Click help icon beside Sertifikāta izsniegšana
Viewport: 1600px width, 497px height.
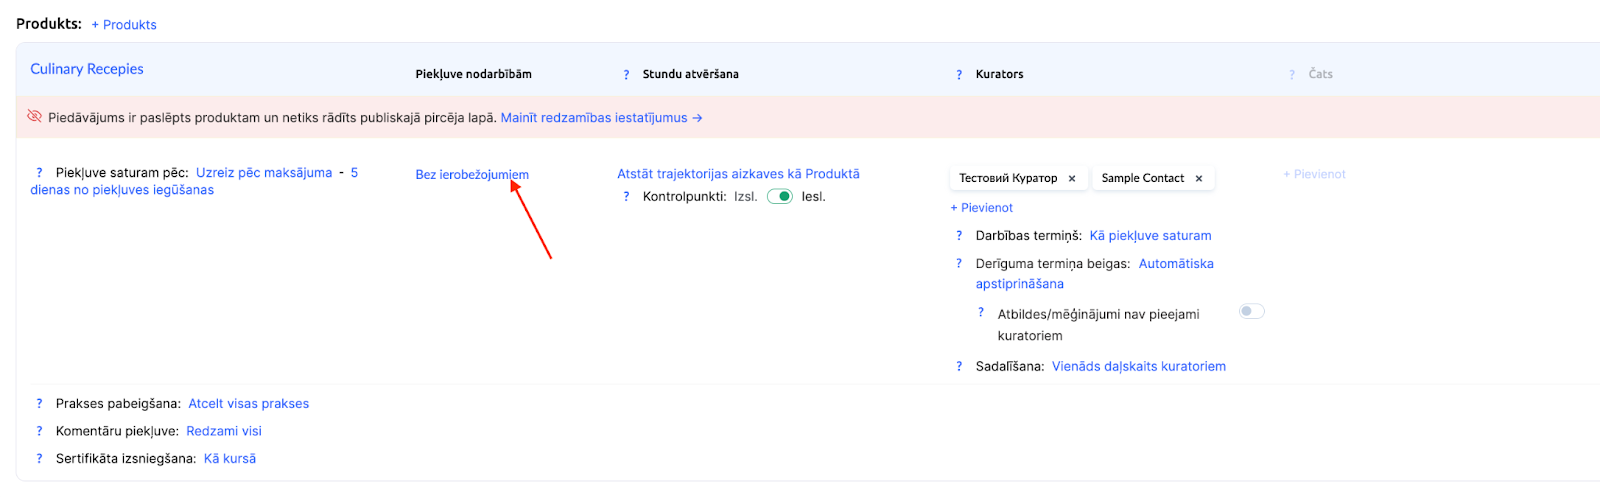click(39, 459)
